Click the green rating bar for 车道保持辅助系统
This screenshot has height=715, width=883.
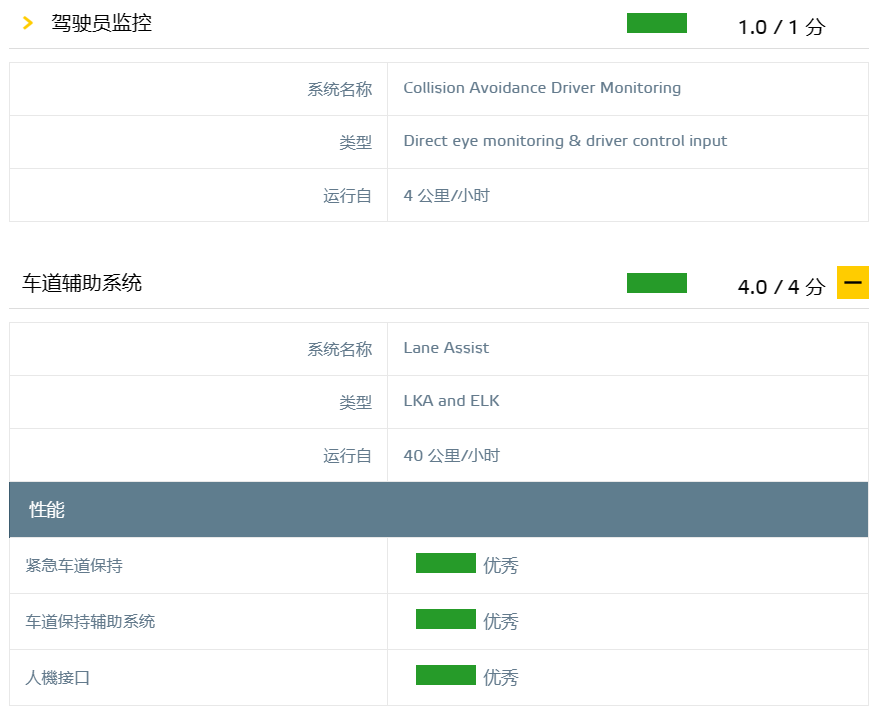445,619
